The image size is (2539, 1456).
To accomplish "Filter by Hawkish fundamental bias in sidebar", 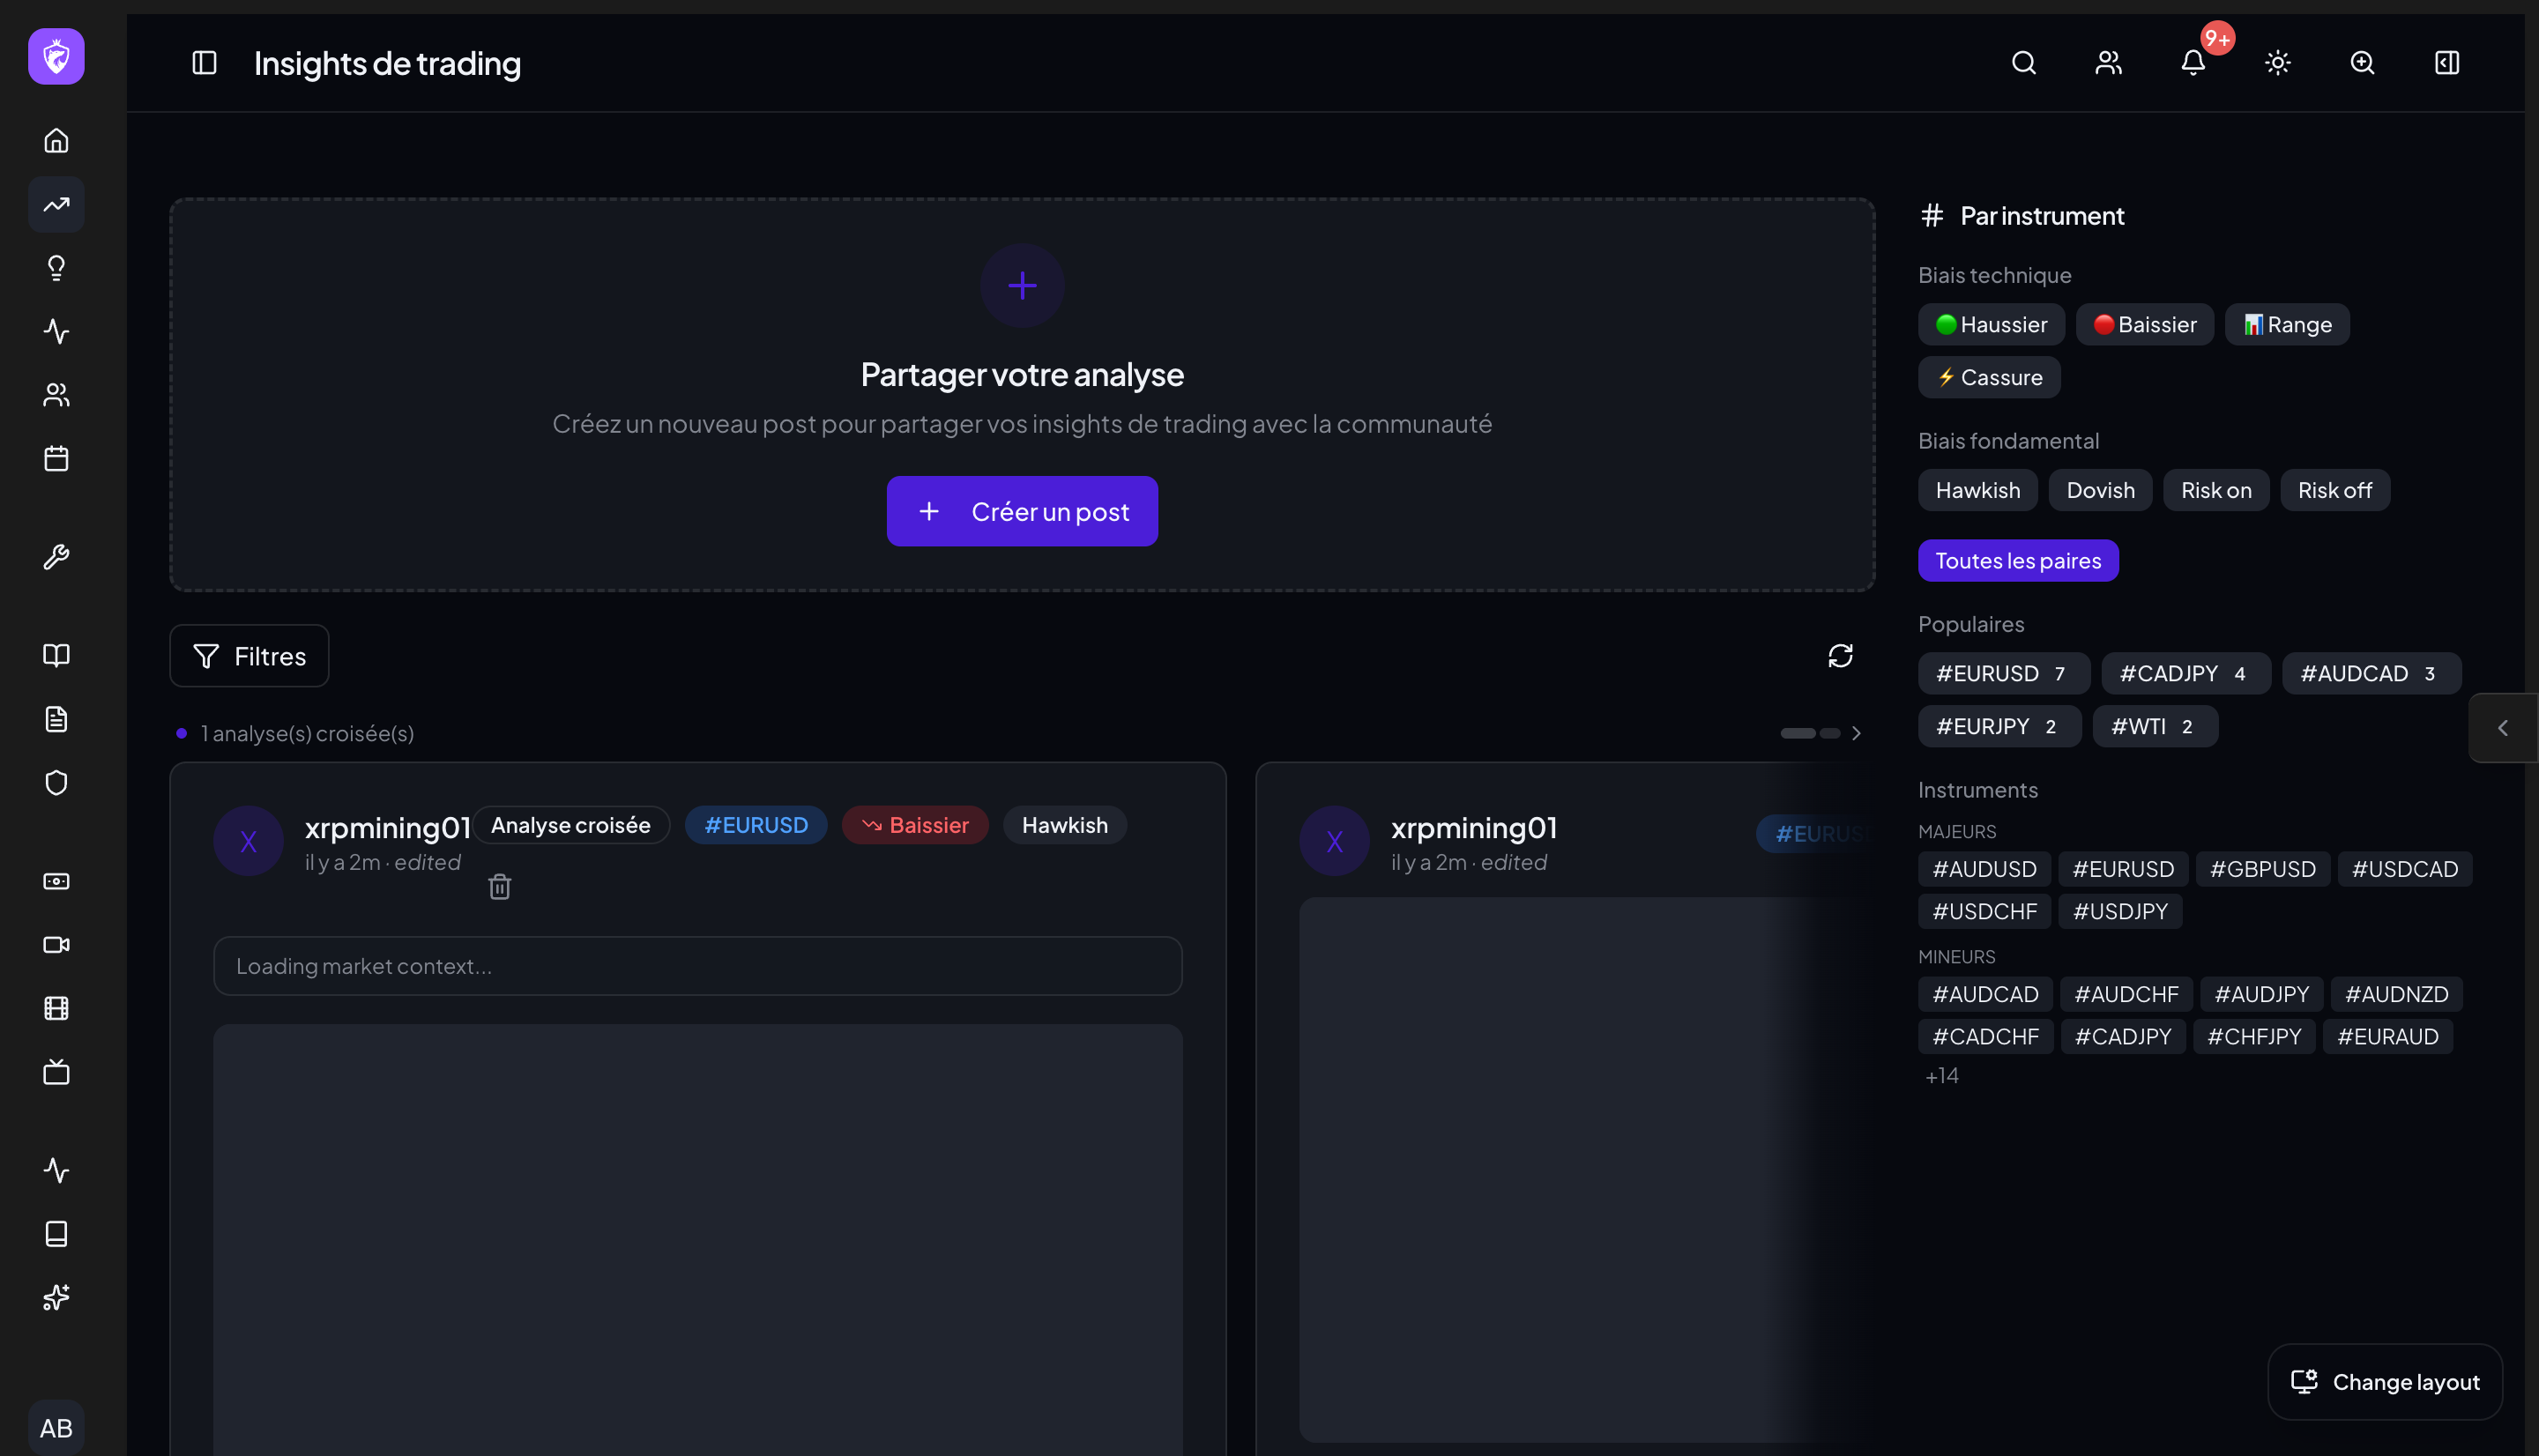I will 1978,490.
